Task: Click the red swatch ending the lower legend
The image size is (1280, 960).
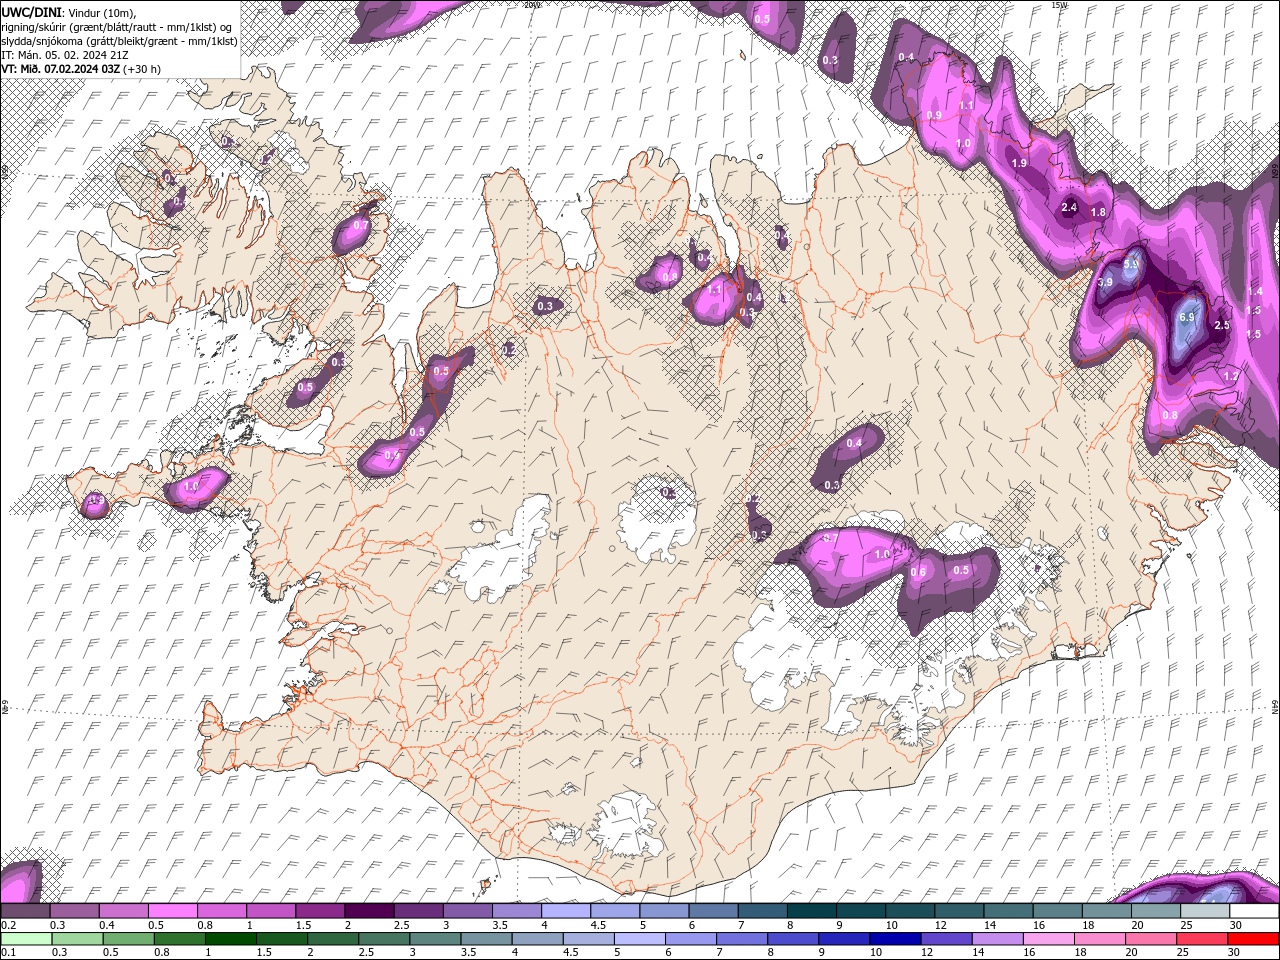Action: click(x=1253, y=938)
